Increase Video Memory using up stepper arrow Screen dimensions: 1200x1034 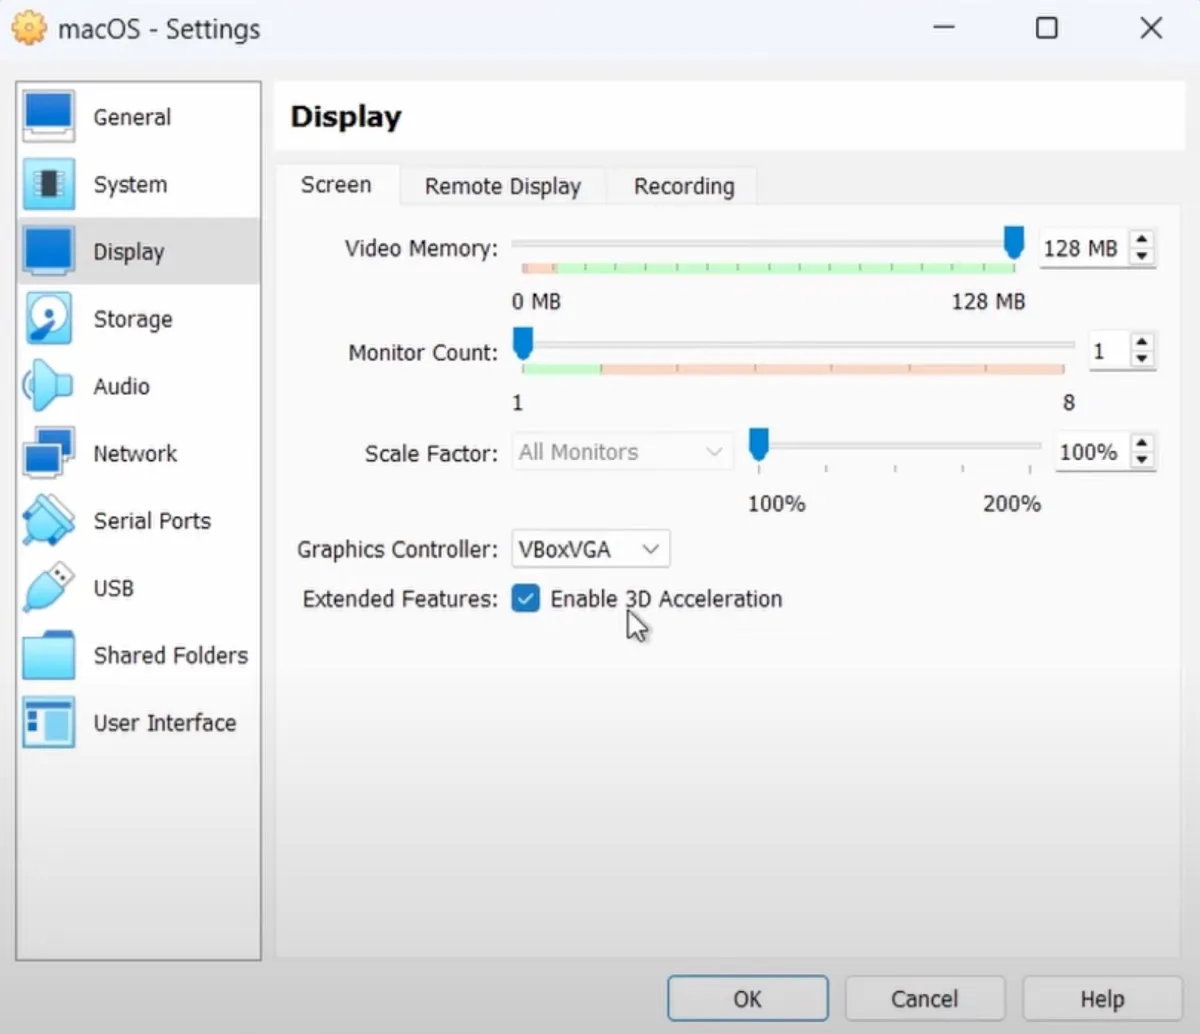[1142, 240]
